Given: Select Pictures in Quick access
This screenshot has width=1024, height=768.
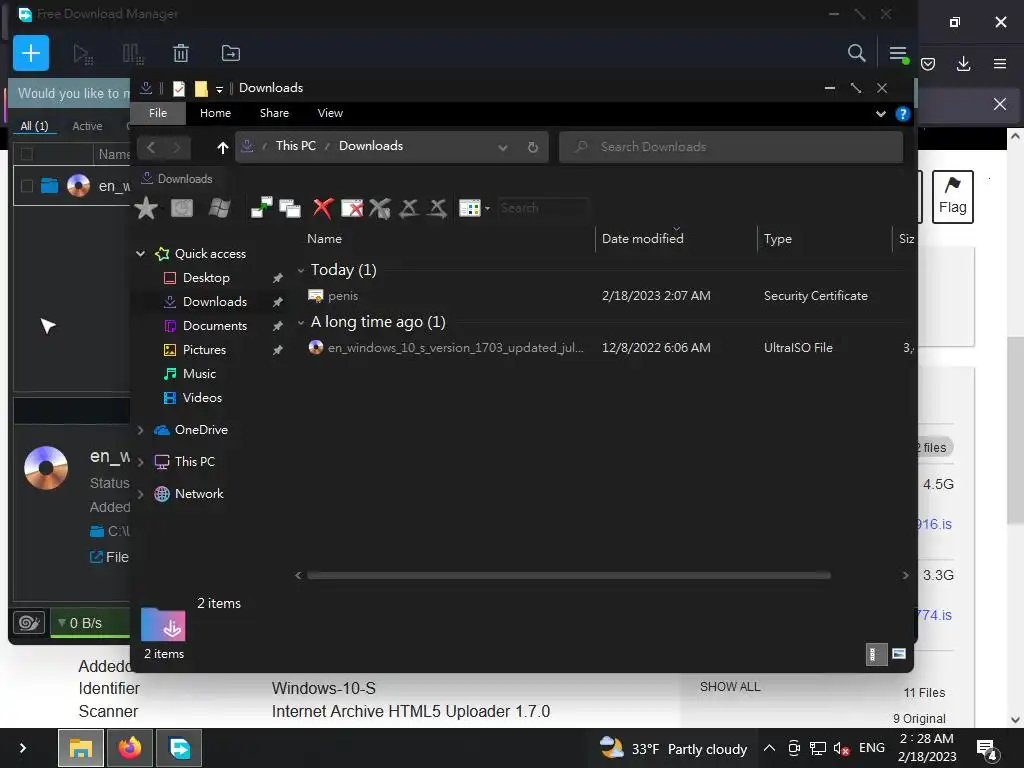Looking at the screenshot, I should [x=204, y=349].
